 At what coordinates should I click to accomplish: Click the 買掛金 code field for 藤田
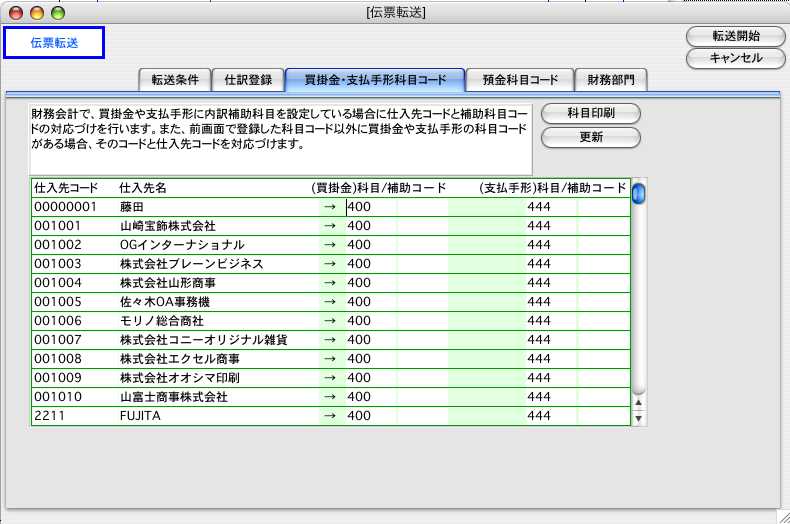370,207
